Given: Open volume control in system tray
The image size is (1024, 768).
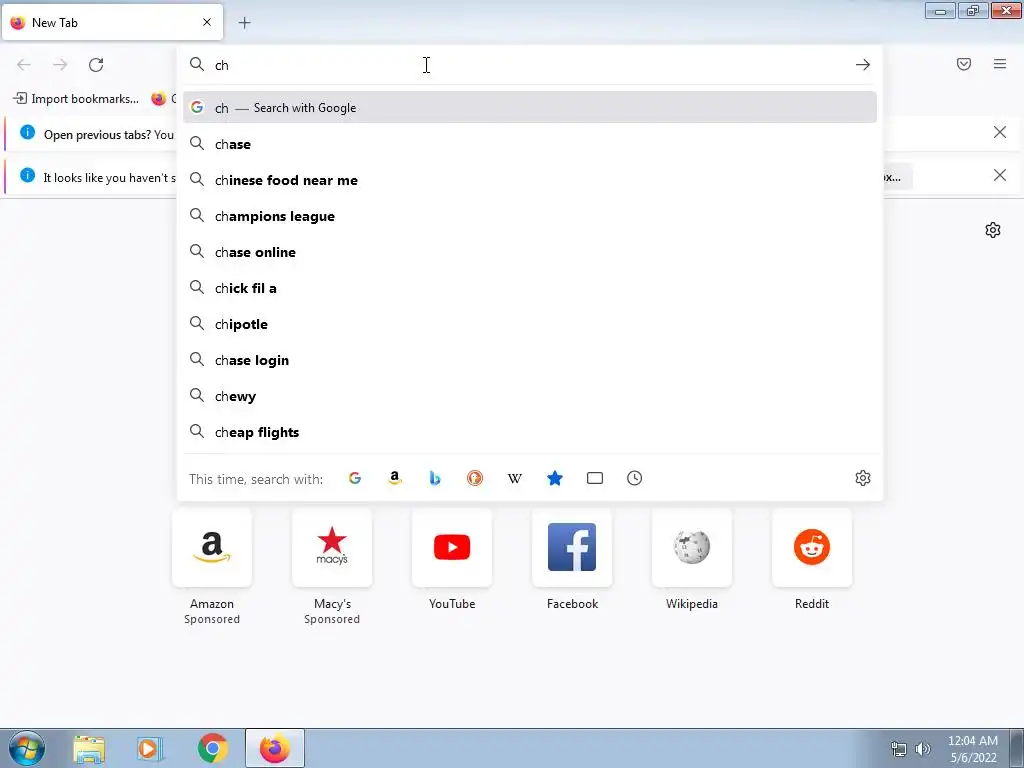Looking at the screenshot, I should pos(923,749).
